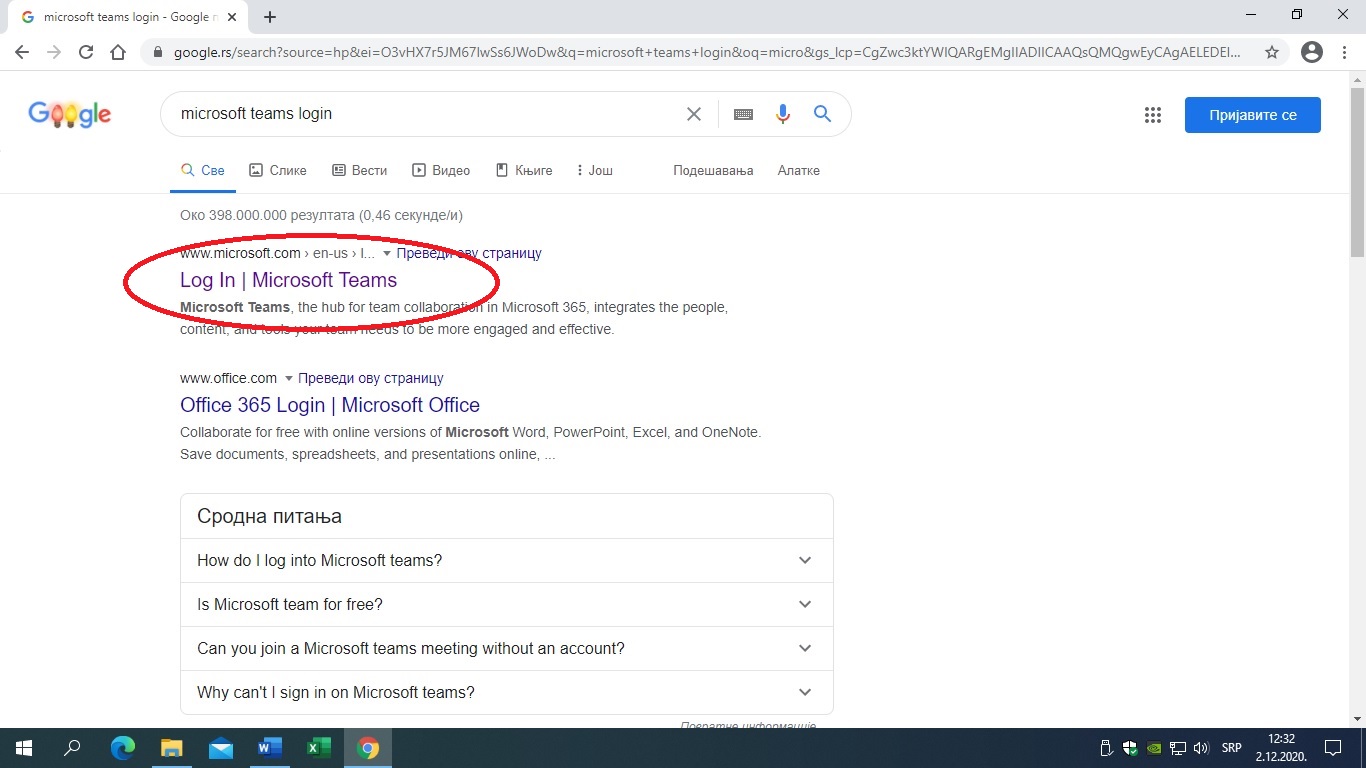The height and width of the screenshot is (768, 1366).
Task: Submit search with magnifier icon
Action: pyautogui.click(x=822, y=114)
